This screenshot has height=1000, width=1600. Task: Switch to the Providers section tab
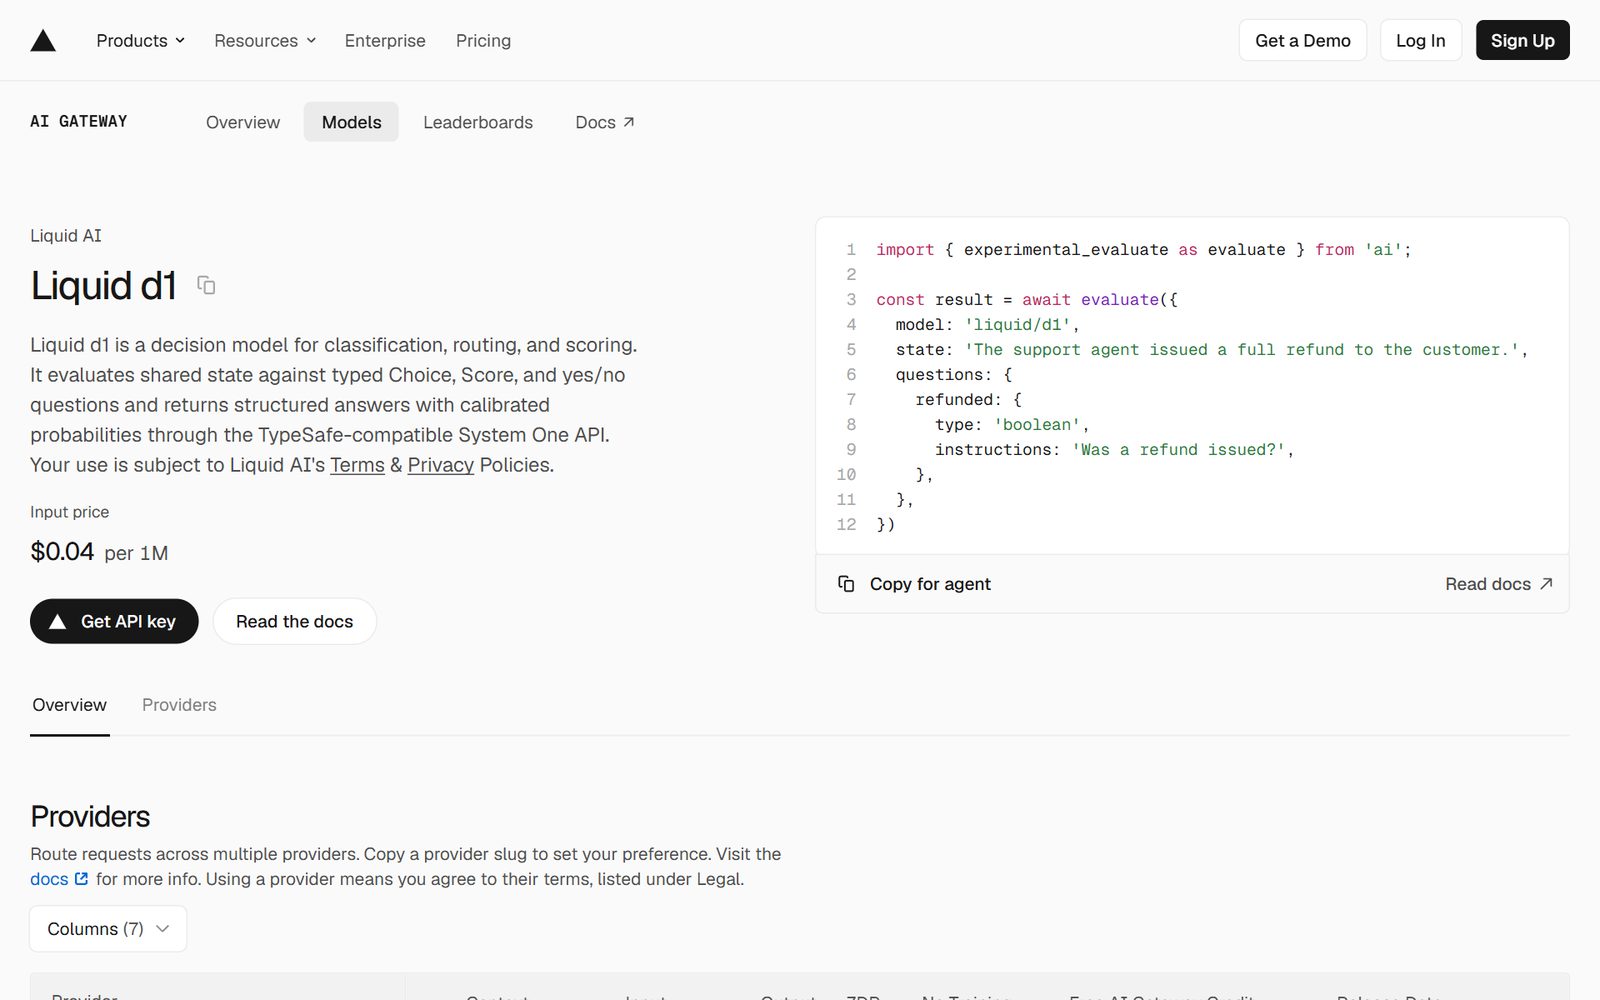tap(179, 705)
